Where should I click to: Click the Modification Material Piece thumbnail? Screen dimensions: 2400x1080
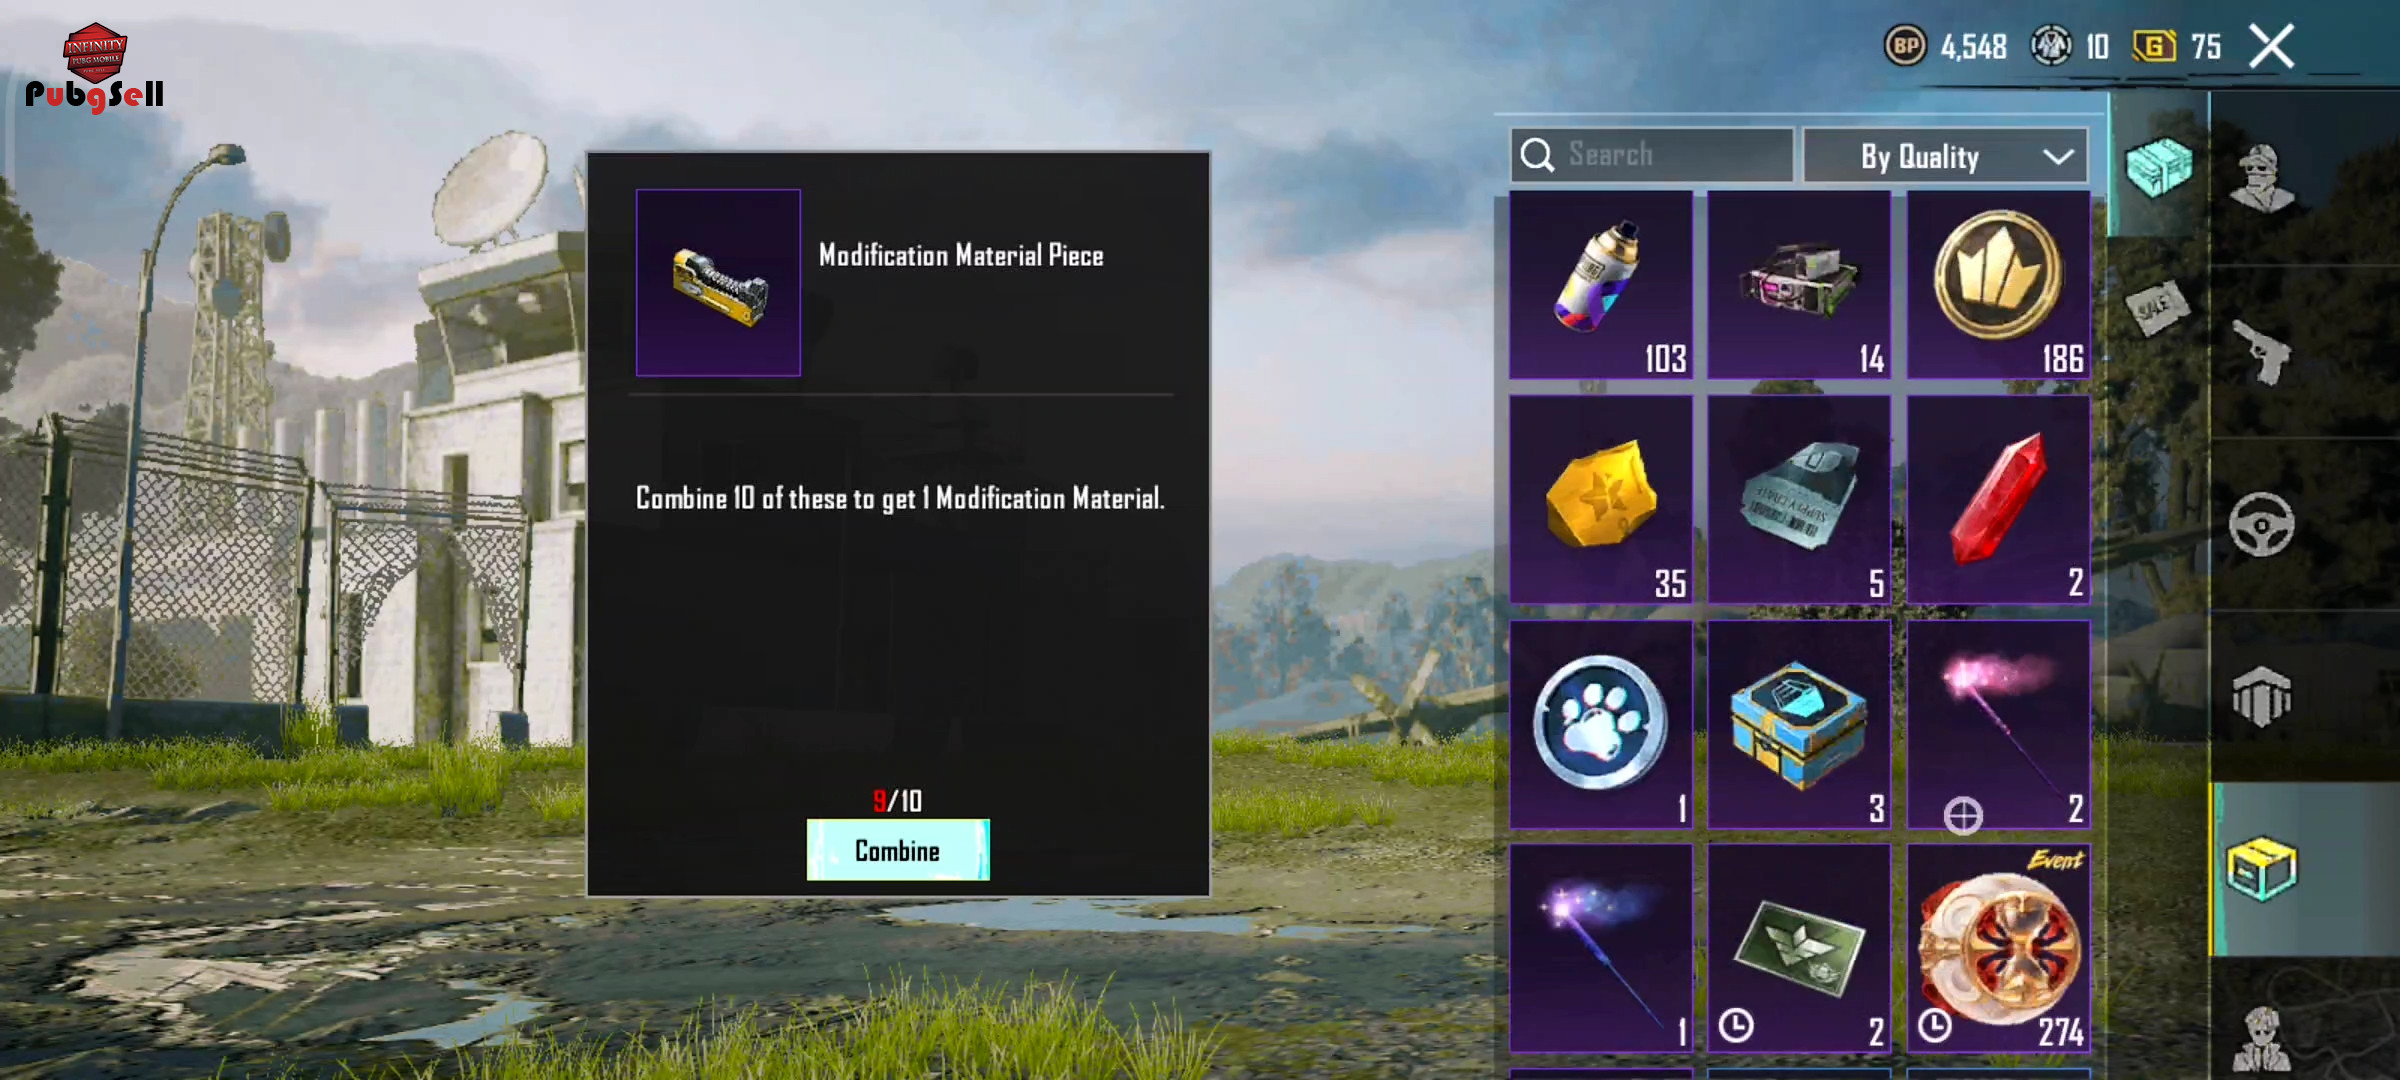pyautogui.click(x=718, y=283)
